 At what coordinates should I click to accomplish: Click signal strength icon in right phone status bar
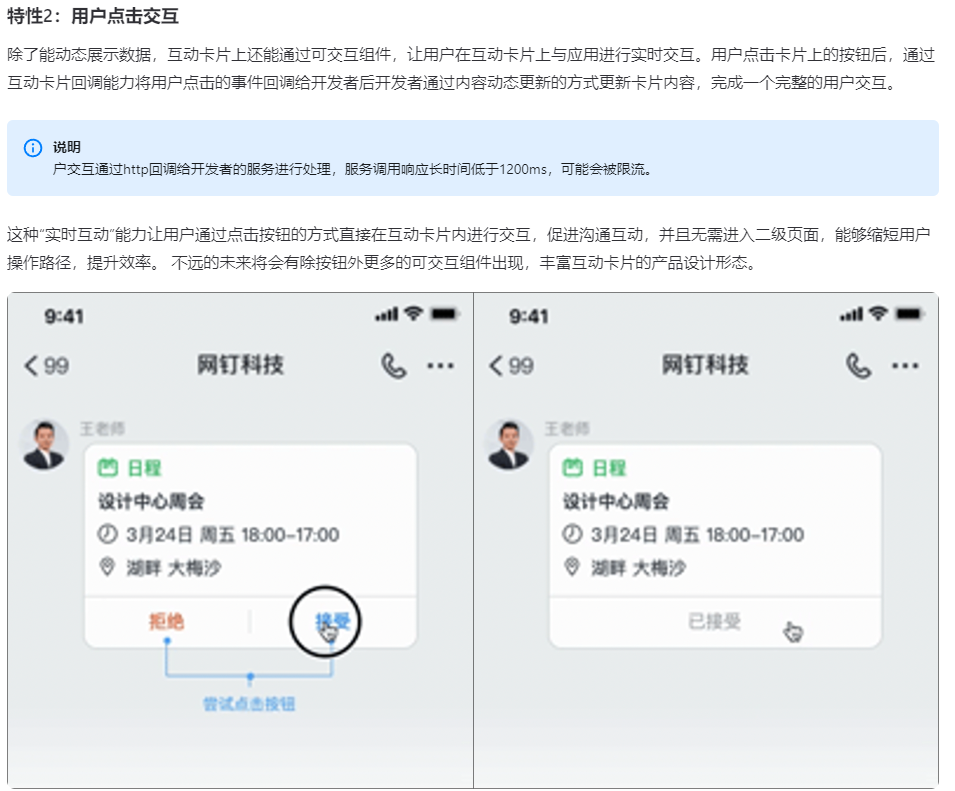pyautogui.click(x=851, y=314)
